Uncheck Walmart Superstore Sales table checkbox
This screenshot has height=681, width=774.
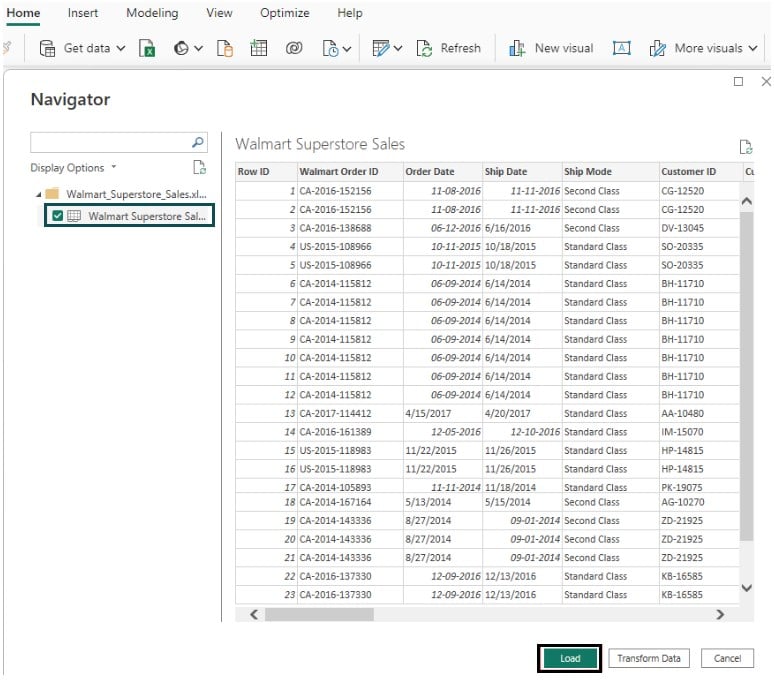point(58,216)
